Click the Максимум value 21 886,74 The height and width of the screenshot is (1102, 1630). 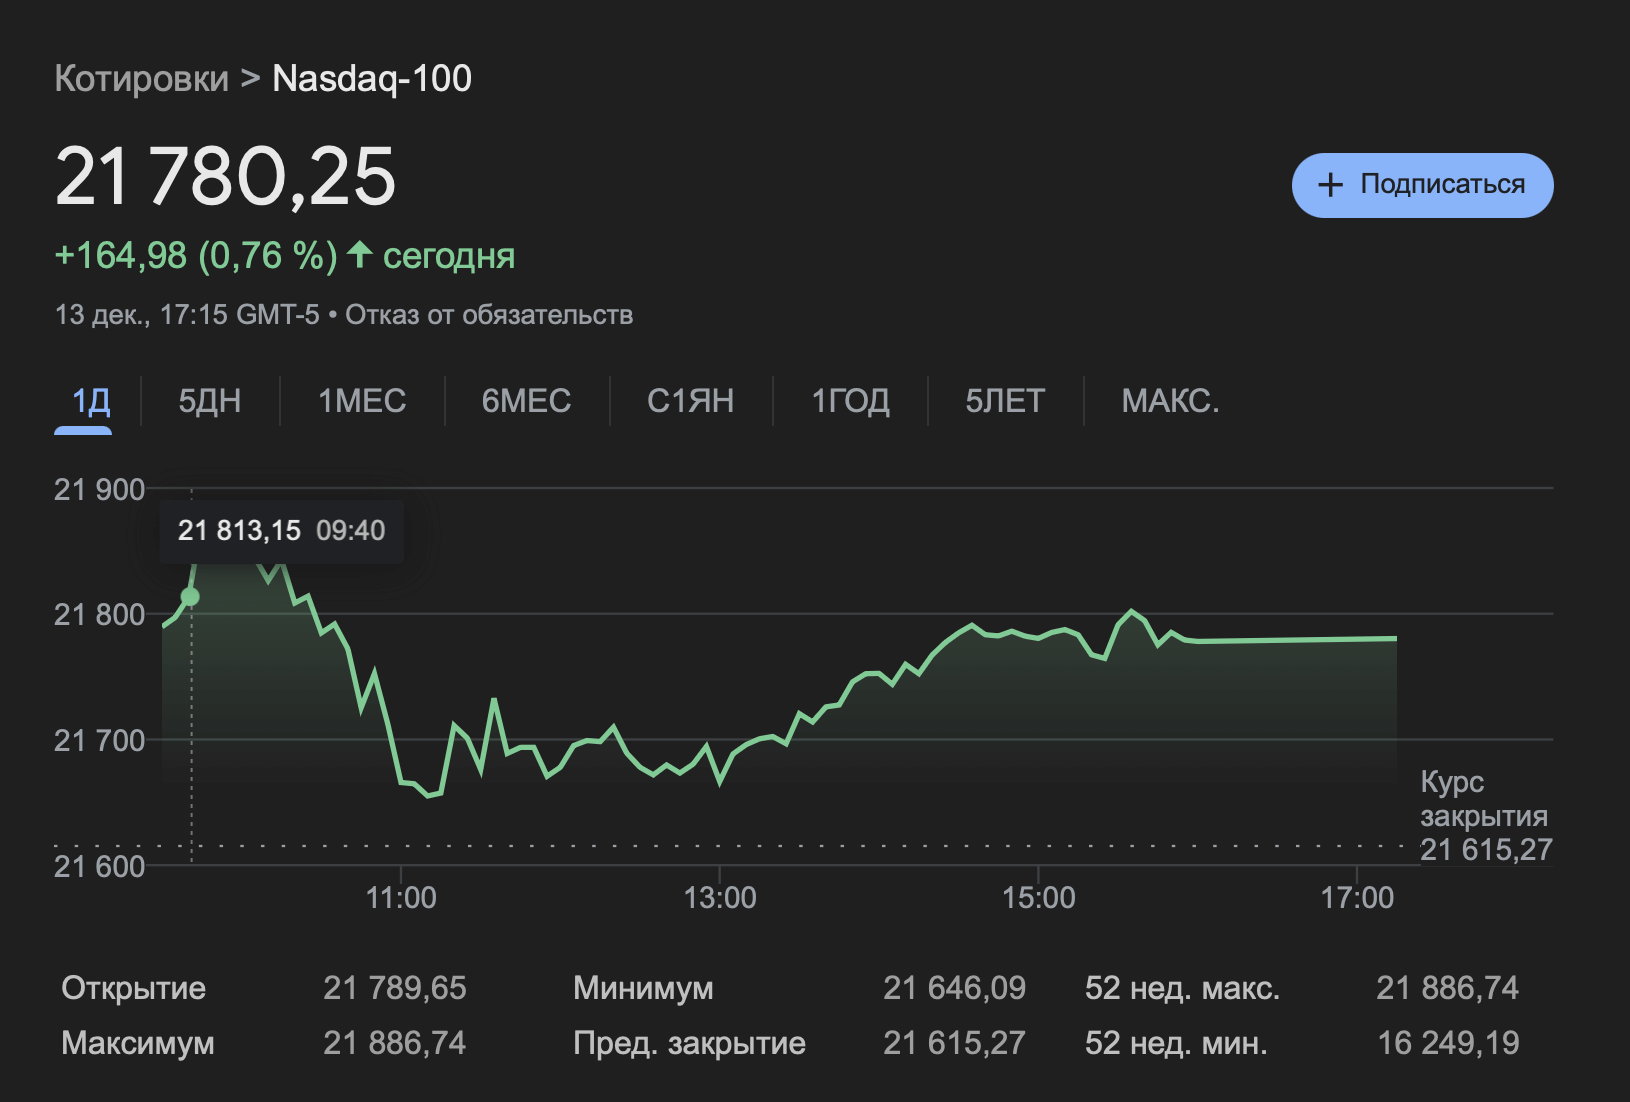coord(394,1043)
